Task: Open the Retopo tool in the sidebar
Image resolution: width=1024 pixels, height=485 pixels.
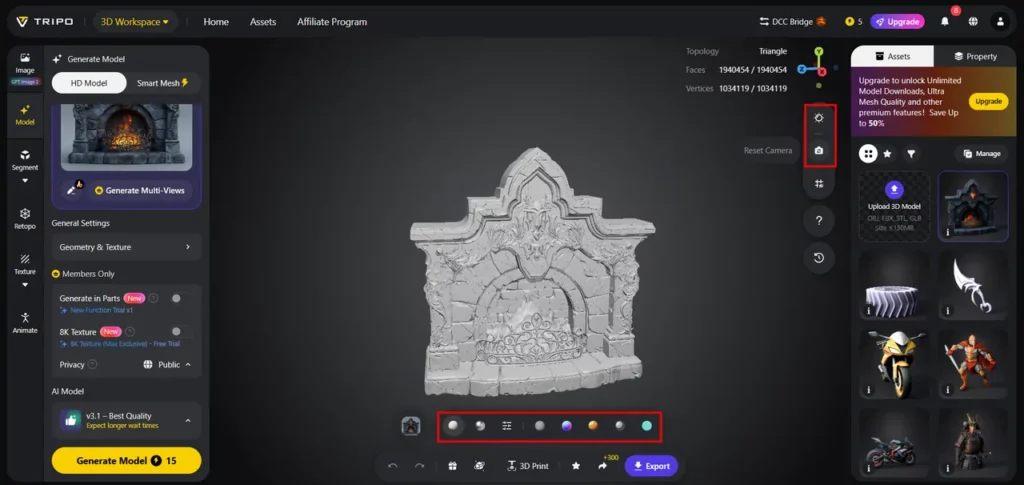Action: (x=25, y=219)
